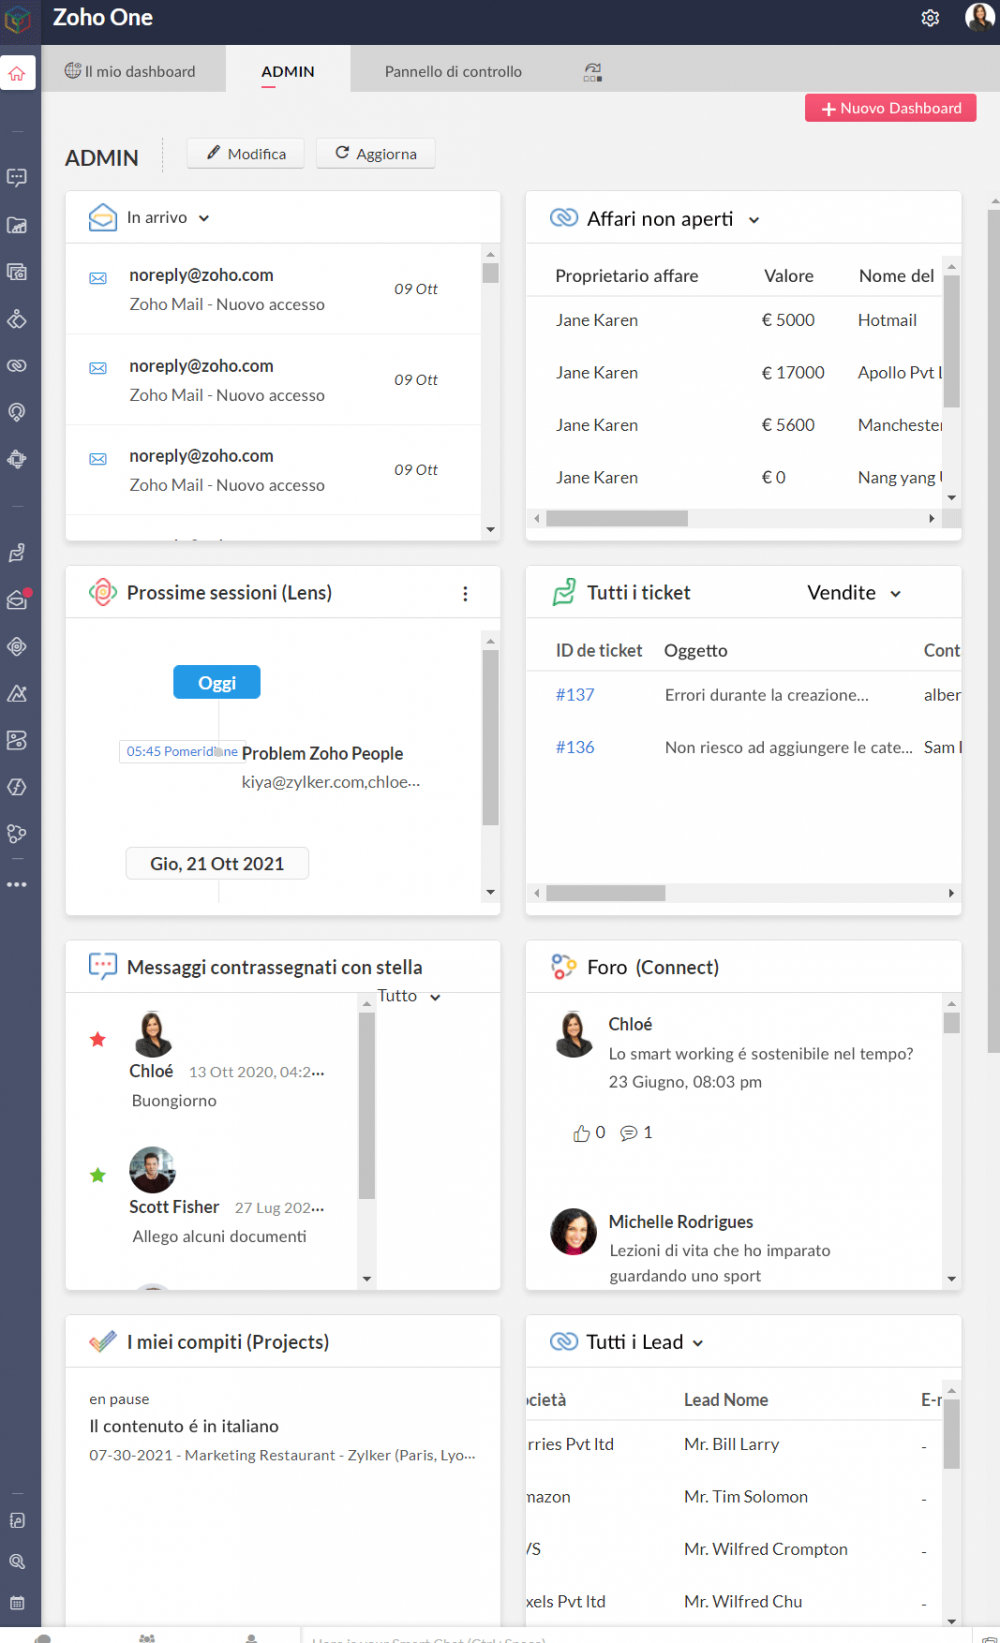Click the In arrivo scroll down arrow
Viewport: 1000px width, 1643px height.
490,530
